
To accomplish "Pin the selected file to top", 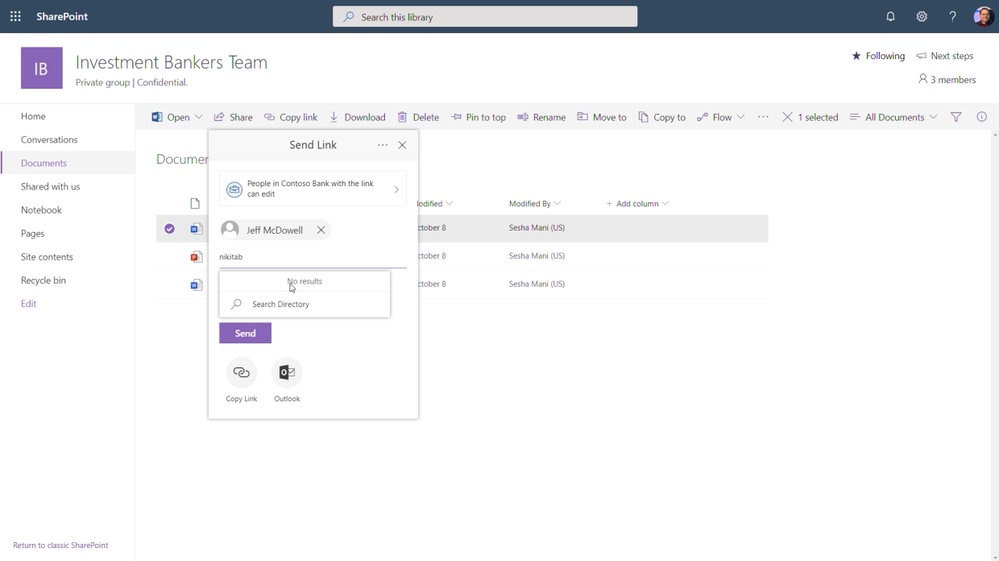I will (478, 117).
